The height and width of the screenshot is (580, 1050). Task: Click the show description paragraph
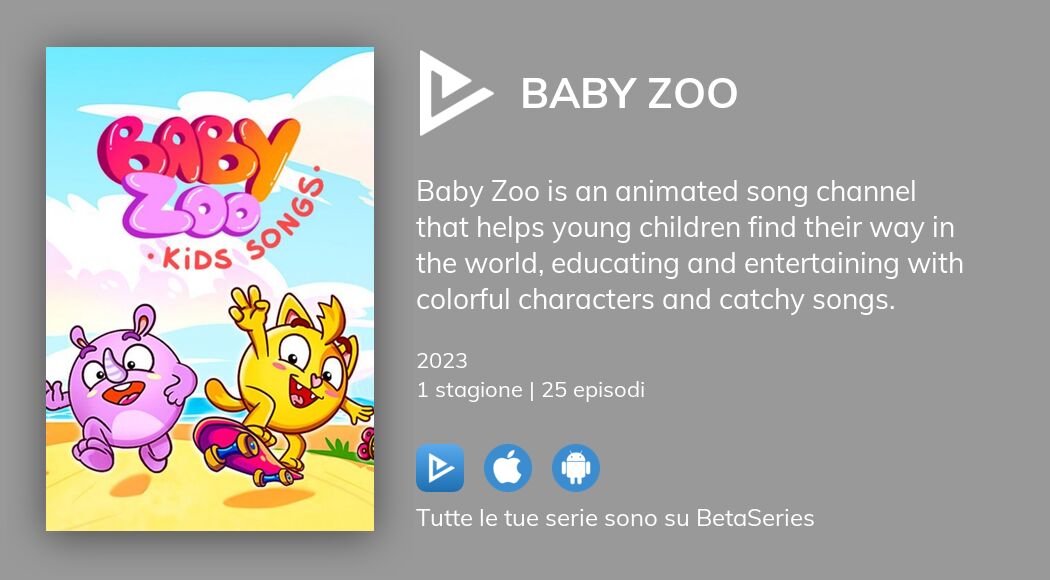690,245
